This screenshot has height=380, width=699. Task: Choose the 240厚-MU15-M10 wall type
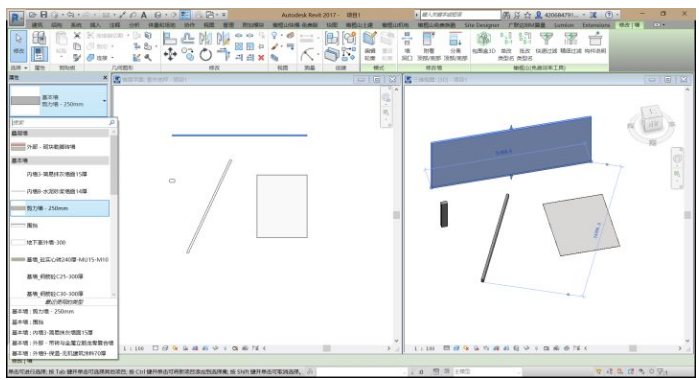(x=59, y=260)
